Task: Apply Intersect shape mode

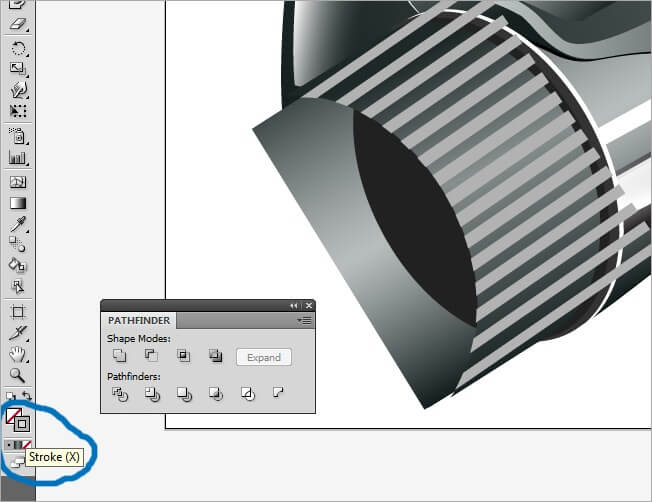Action: [x=183, y=355]
